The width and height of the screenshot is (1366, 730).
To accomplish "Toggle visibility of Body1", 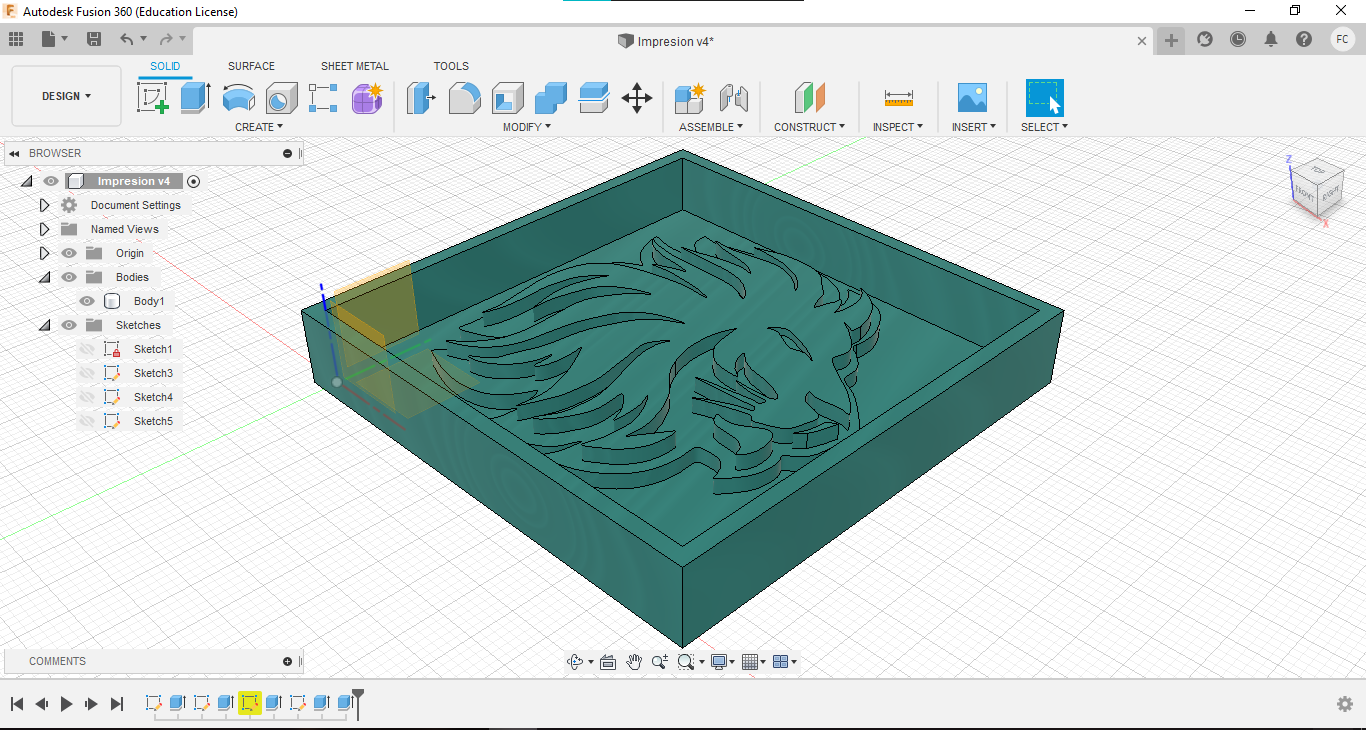I will [87, 301].
